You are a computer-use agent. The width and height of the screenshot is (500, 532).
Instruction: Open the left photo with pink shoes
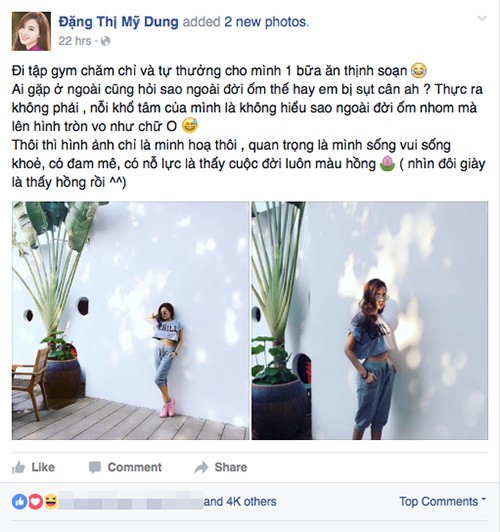131,321
